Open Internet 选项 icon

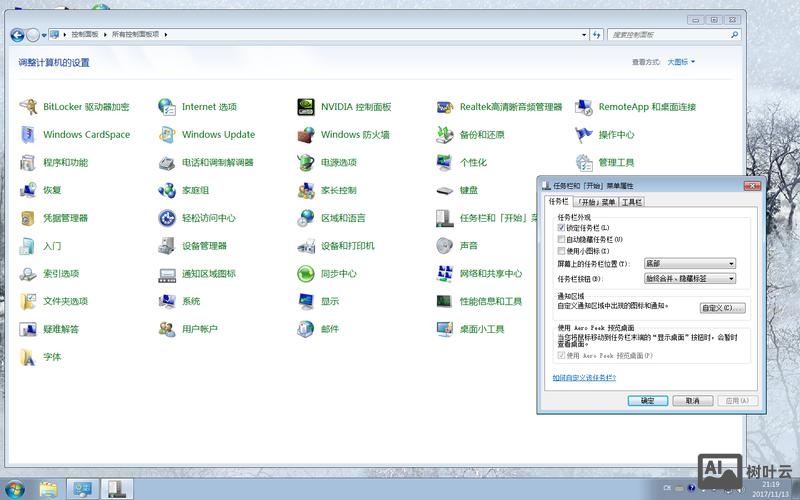pos(167,107)
